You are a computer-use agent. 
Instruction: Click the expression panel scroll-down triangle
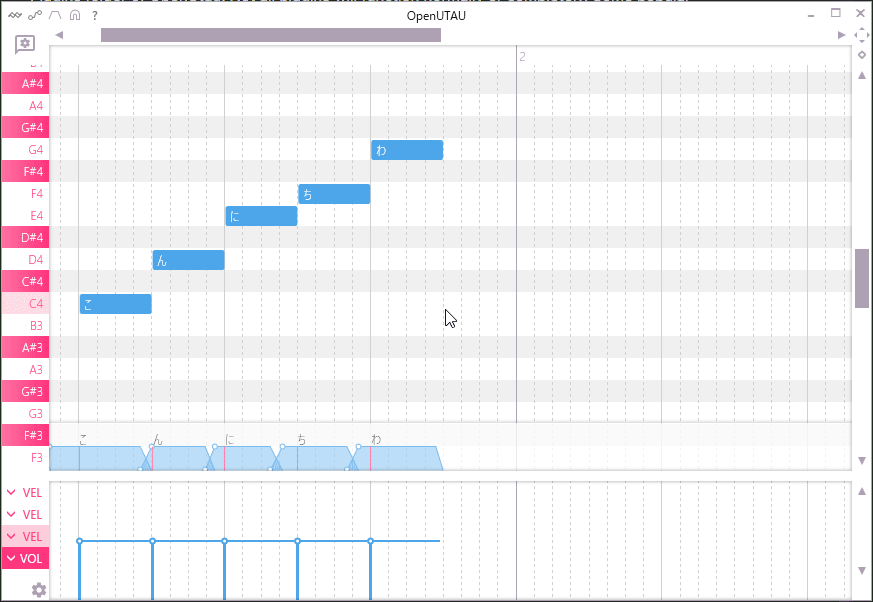pos(862,570)
